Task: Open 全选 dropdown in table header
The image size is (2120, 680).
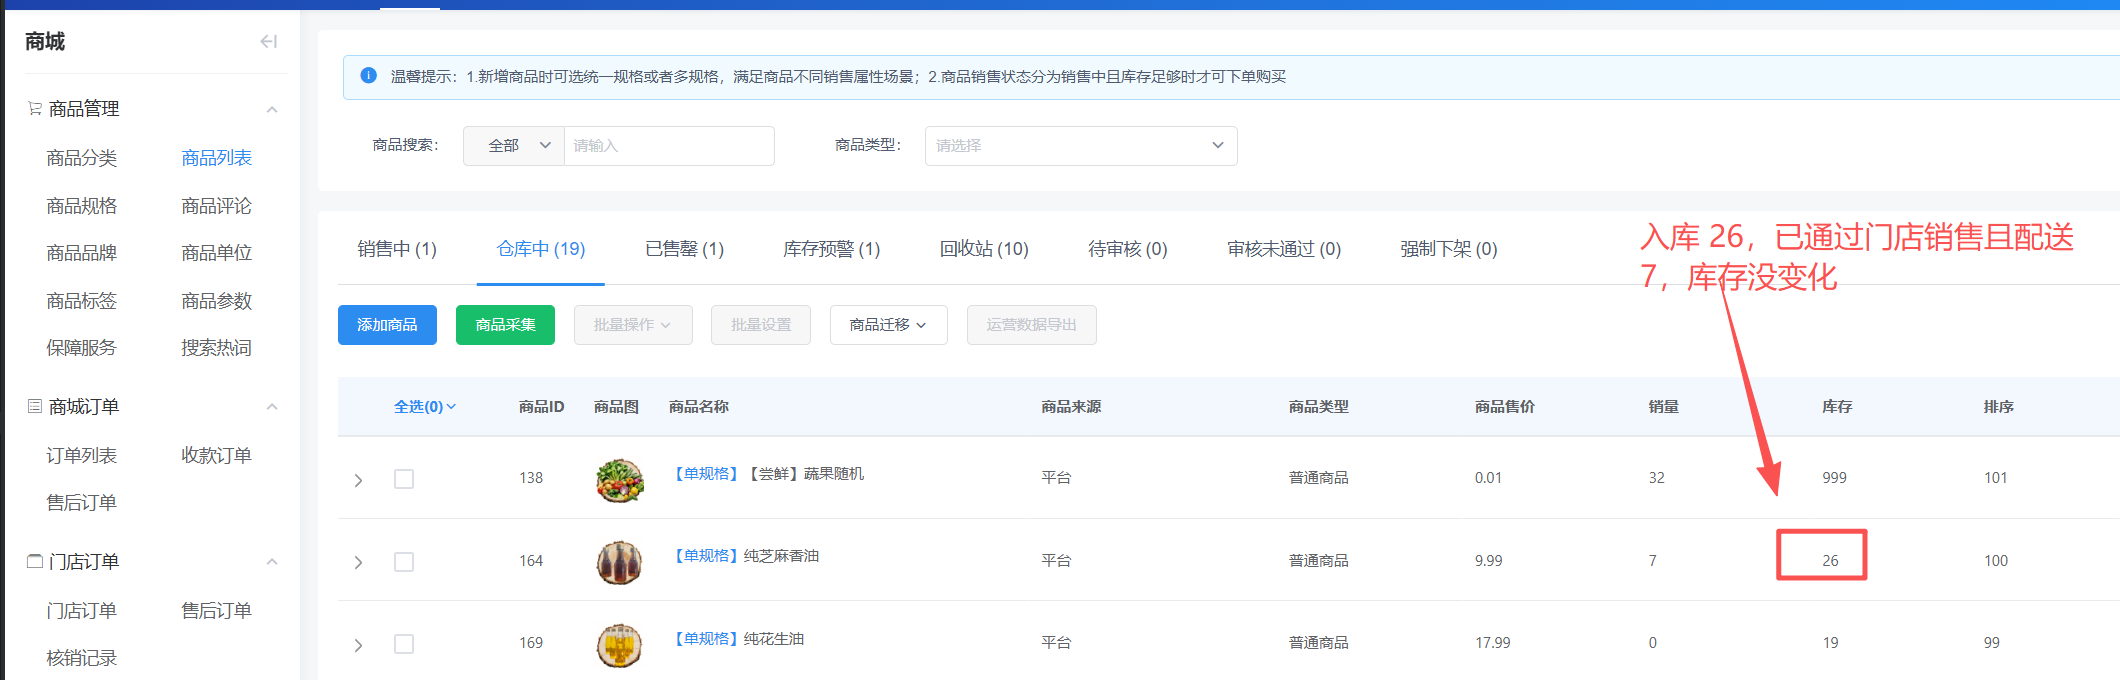Action: [425, 407]
